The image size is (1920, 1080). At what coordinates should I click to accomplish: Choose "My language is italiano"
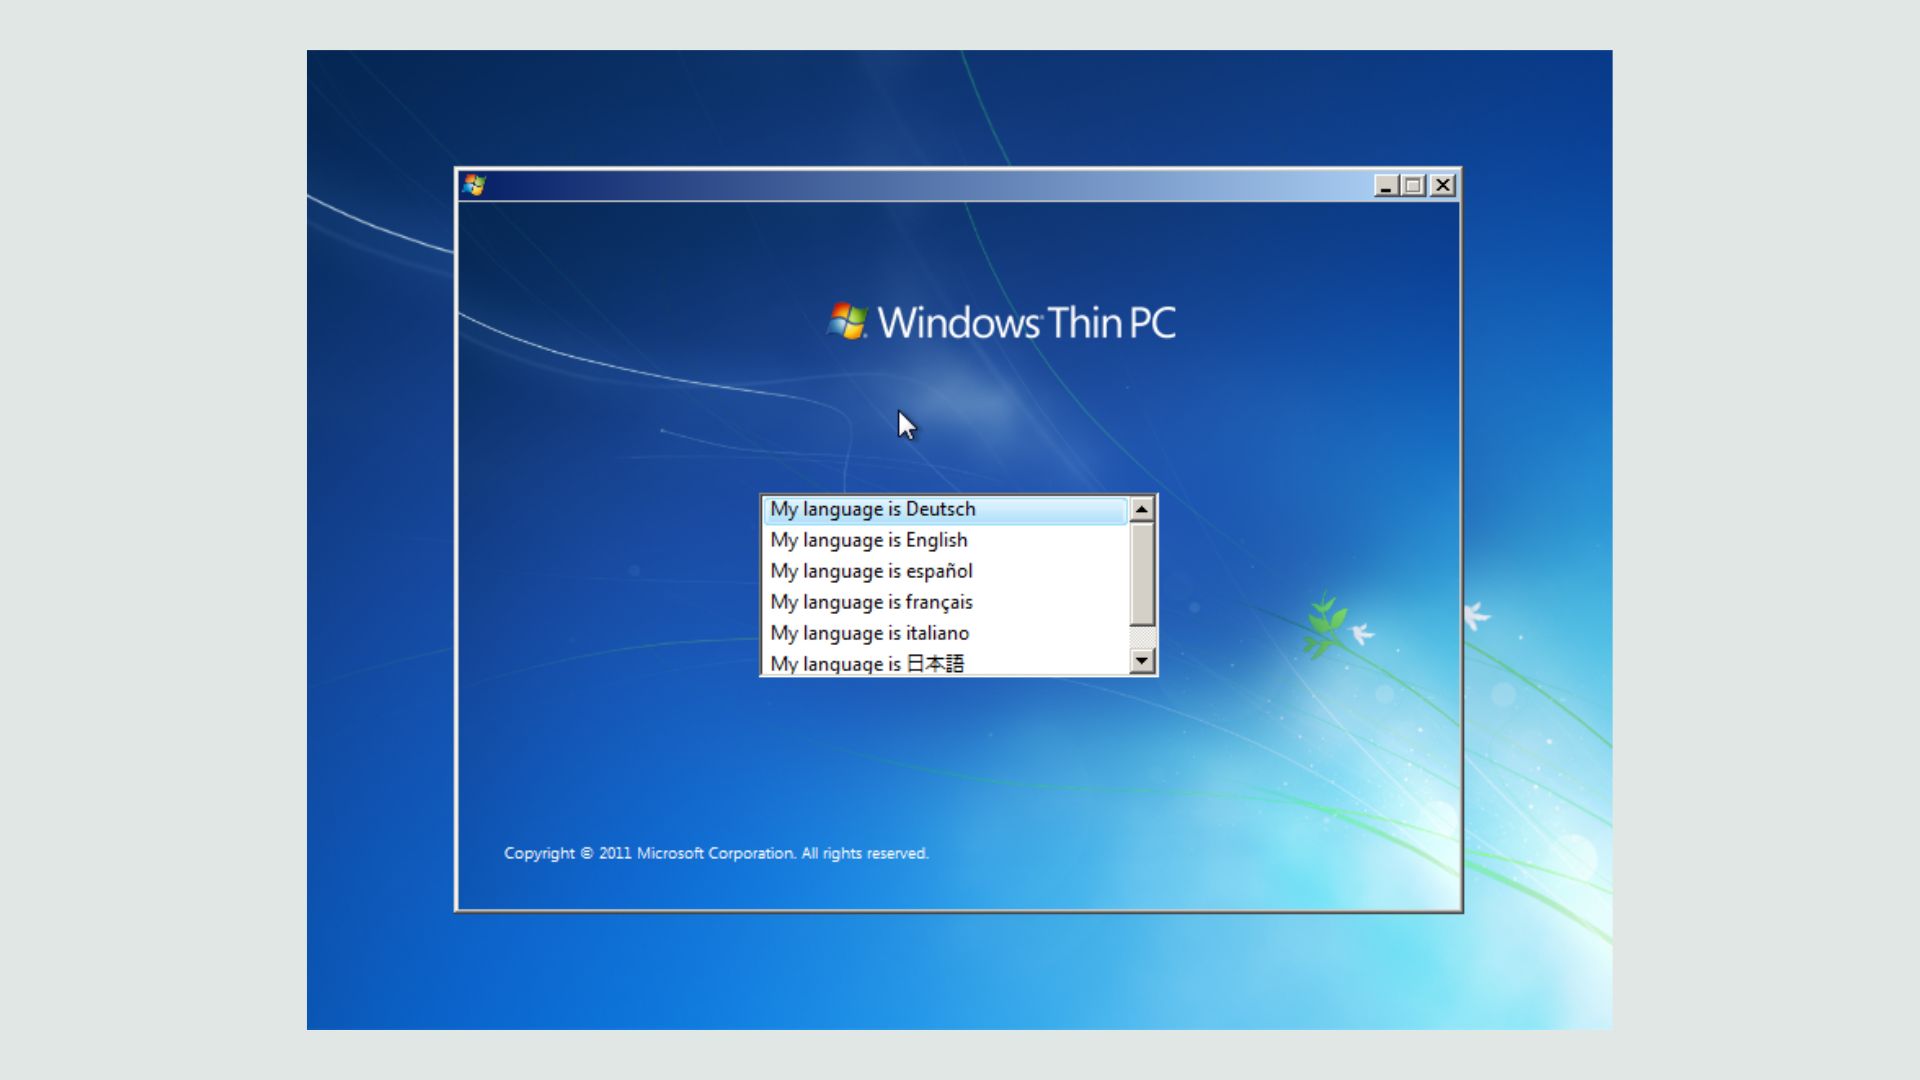click(945, 633)
